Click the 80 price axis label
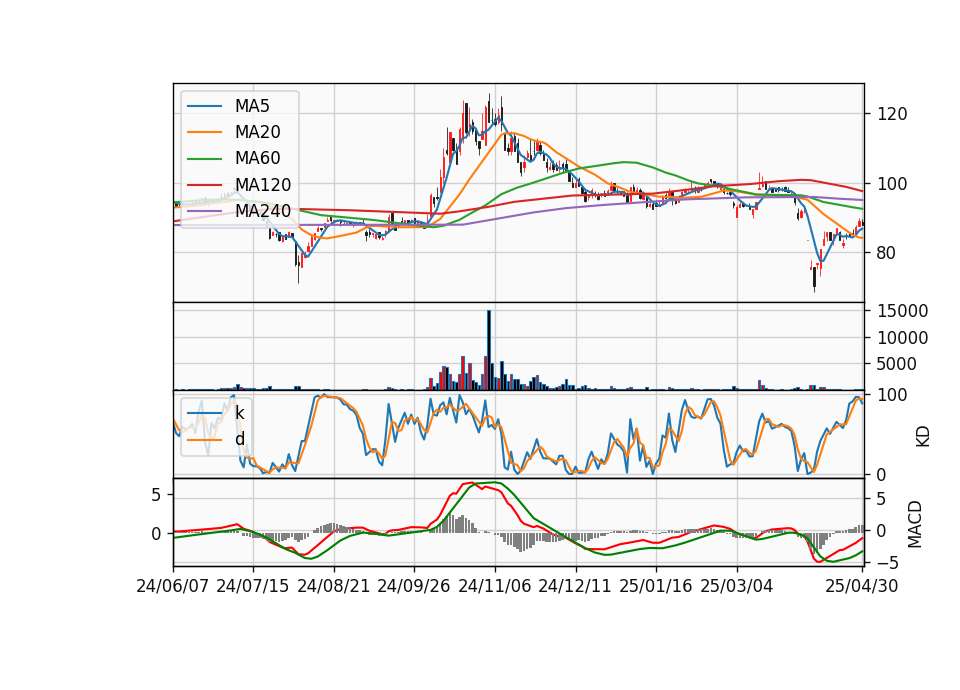 click(887, 253)
